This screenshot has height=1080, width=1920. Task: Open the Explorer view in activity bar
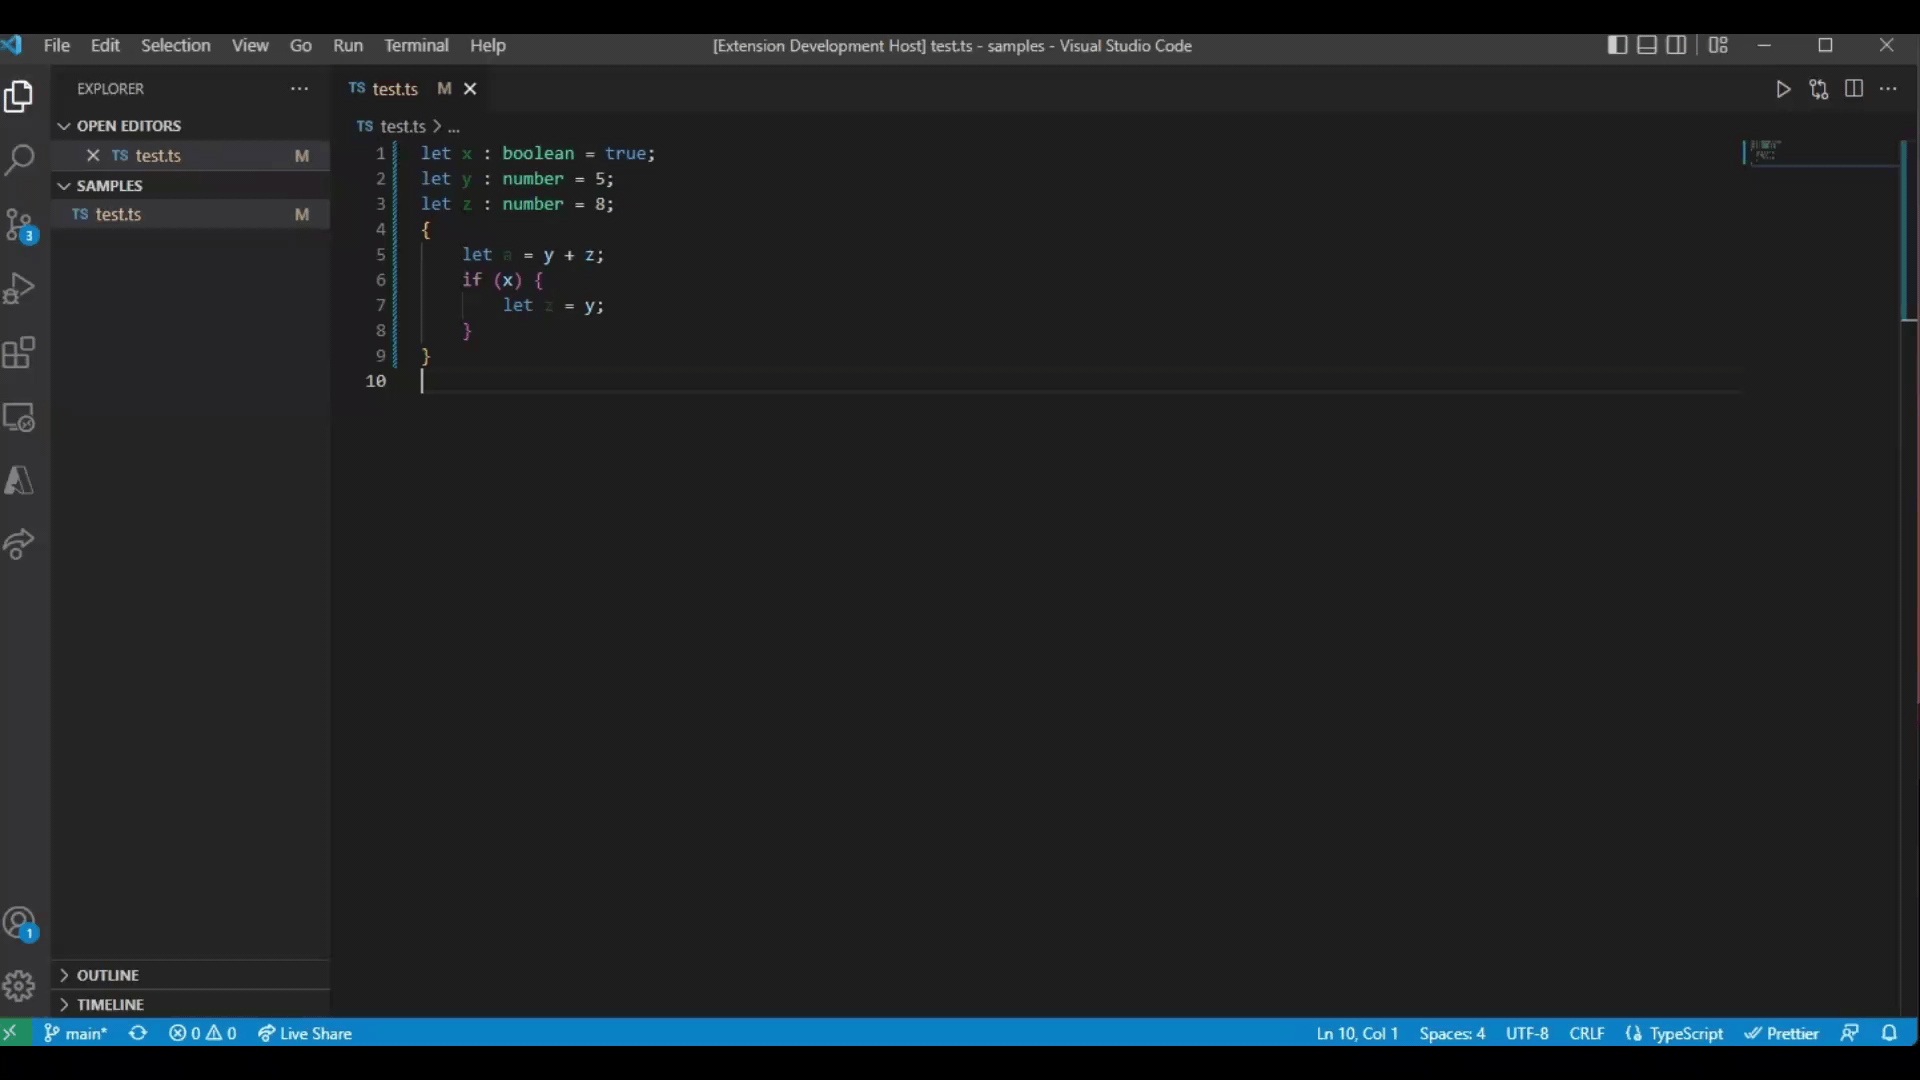point(20,97)
